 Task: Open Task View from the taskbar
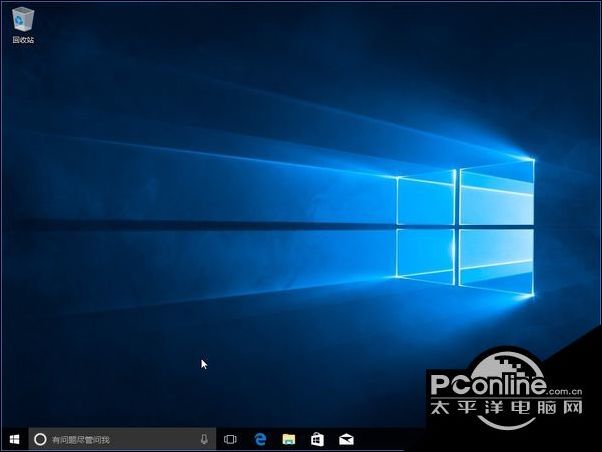pyautogui.click(x=230, y=439)
